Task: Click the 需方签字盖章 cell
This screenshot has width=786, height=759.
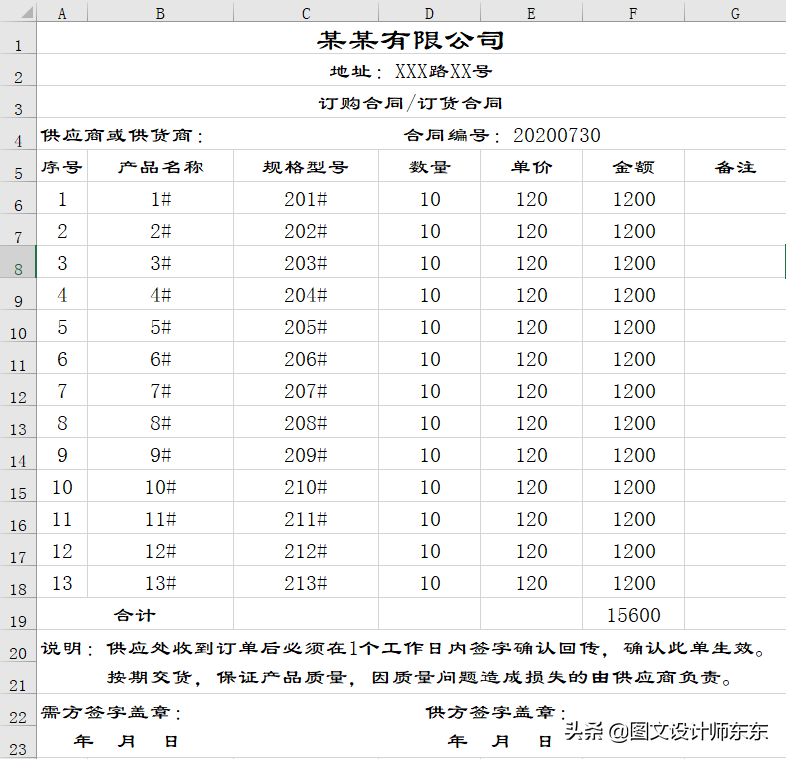Action: click(110, 712)
